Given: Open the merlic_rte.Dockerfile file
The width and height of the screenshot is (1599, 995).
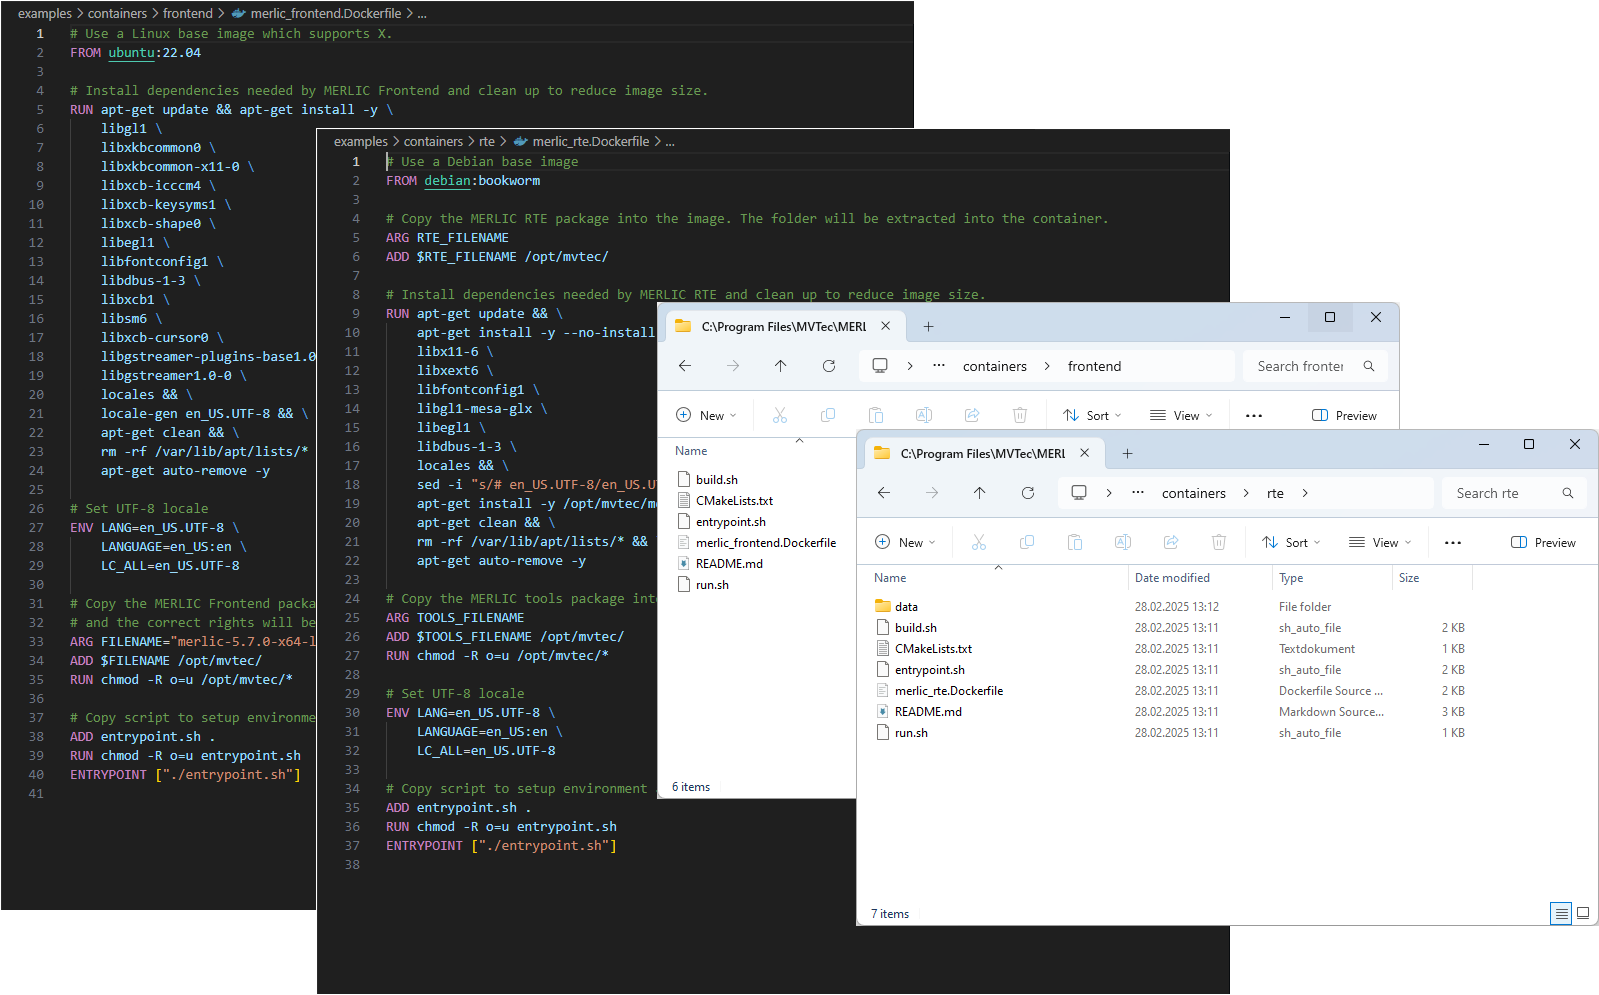Looking at the screenshot, I should click(948, 691).
